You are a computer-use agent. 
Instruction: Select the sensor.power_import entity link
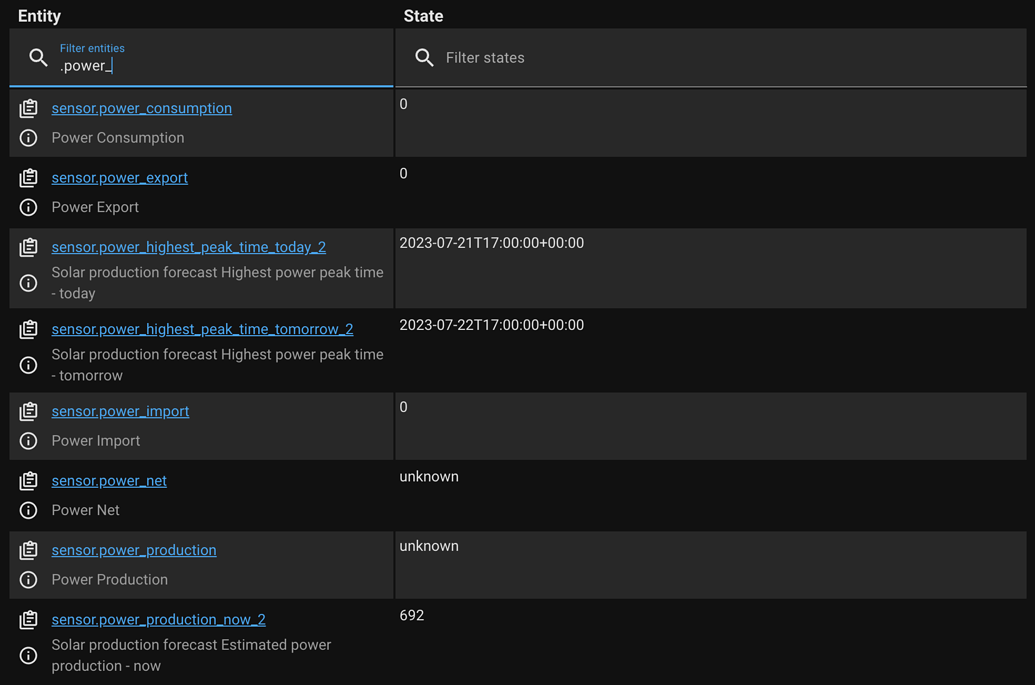pyautogui.click(x=120, y=411)
